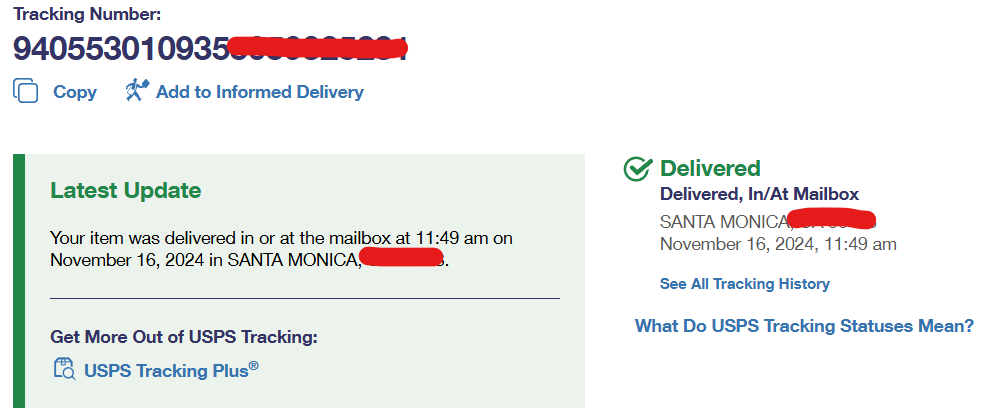Click the Tracking Number label
Image resolution: width=1005 pixels, height=413 pixels.
[x=87, y=14]
